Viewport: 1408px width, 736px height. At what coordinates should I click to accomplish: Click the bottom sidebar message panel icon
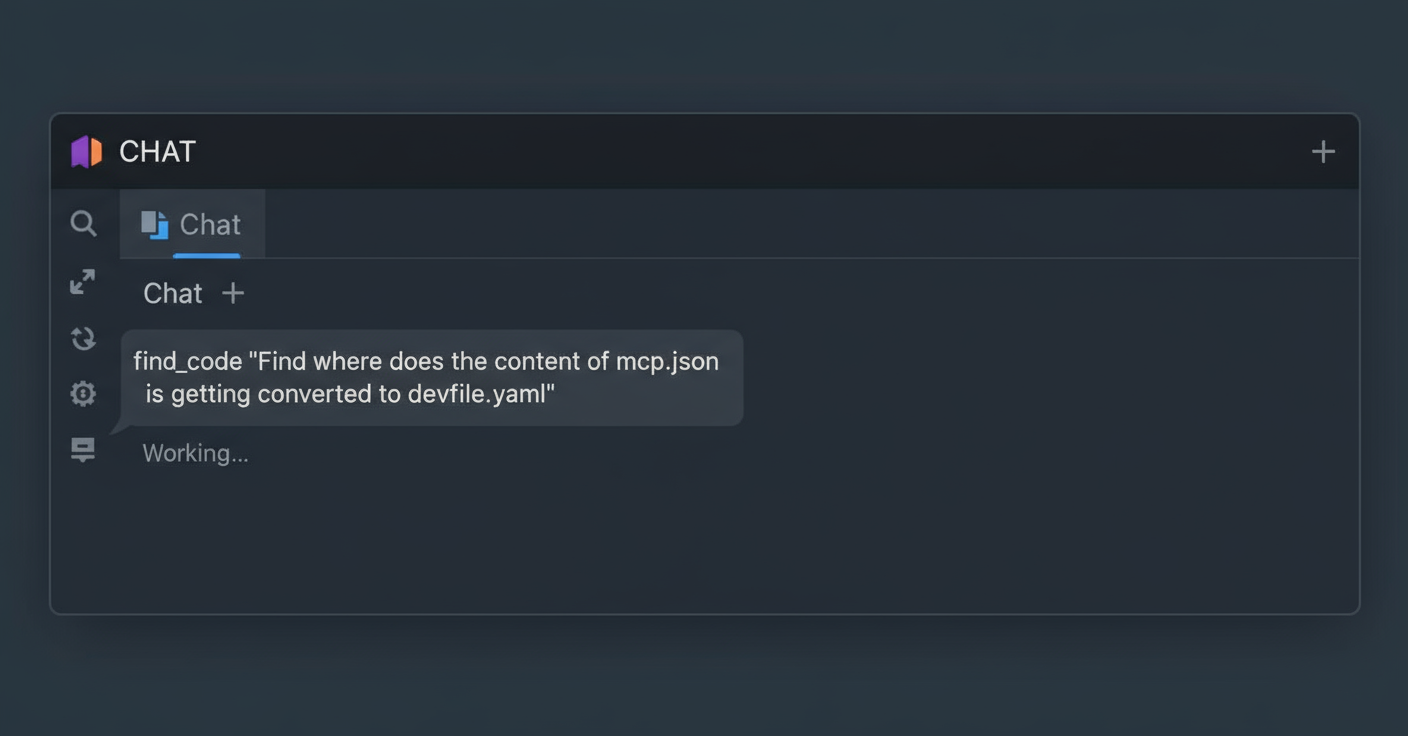click(83, 450)
